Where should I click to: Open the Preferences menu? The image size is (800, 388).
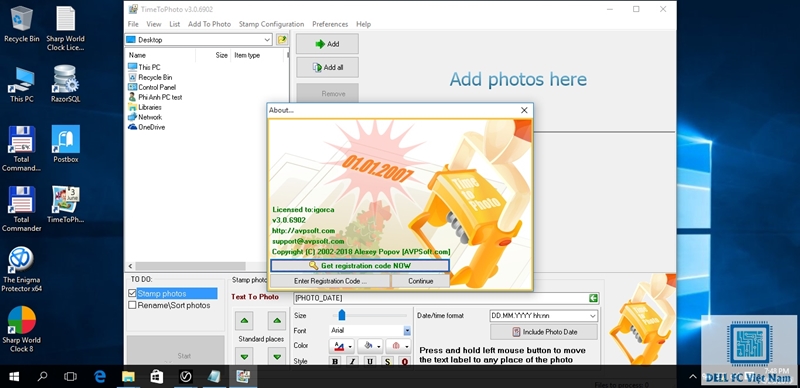pos(330,24)
